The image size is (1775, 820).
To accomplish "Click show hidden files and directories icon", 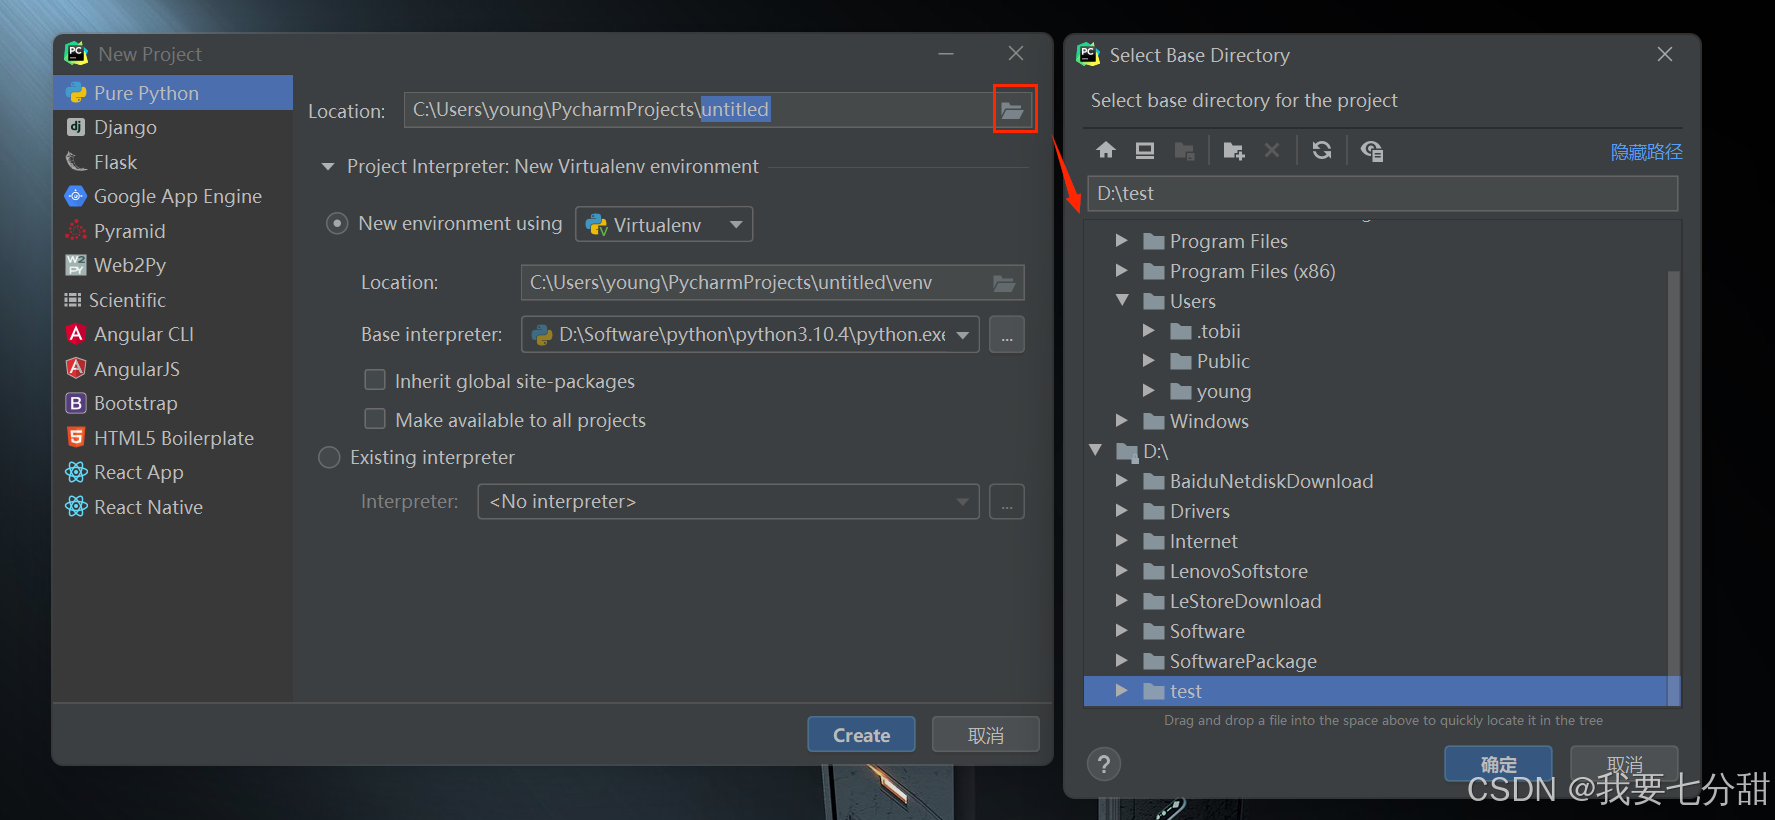I will (x=1371, y=151).
